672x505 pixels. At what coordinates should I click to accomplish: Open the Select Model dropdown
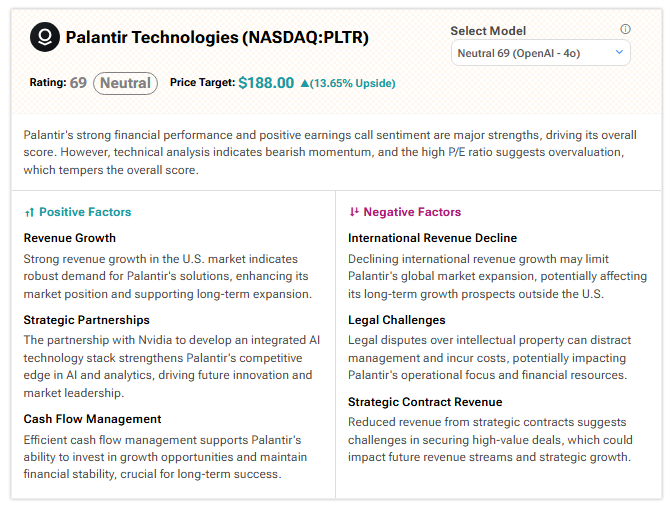(540, 52)
